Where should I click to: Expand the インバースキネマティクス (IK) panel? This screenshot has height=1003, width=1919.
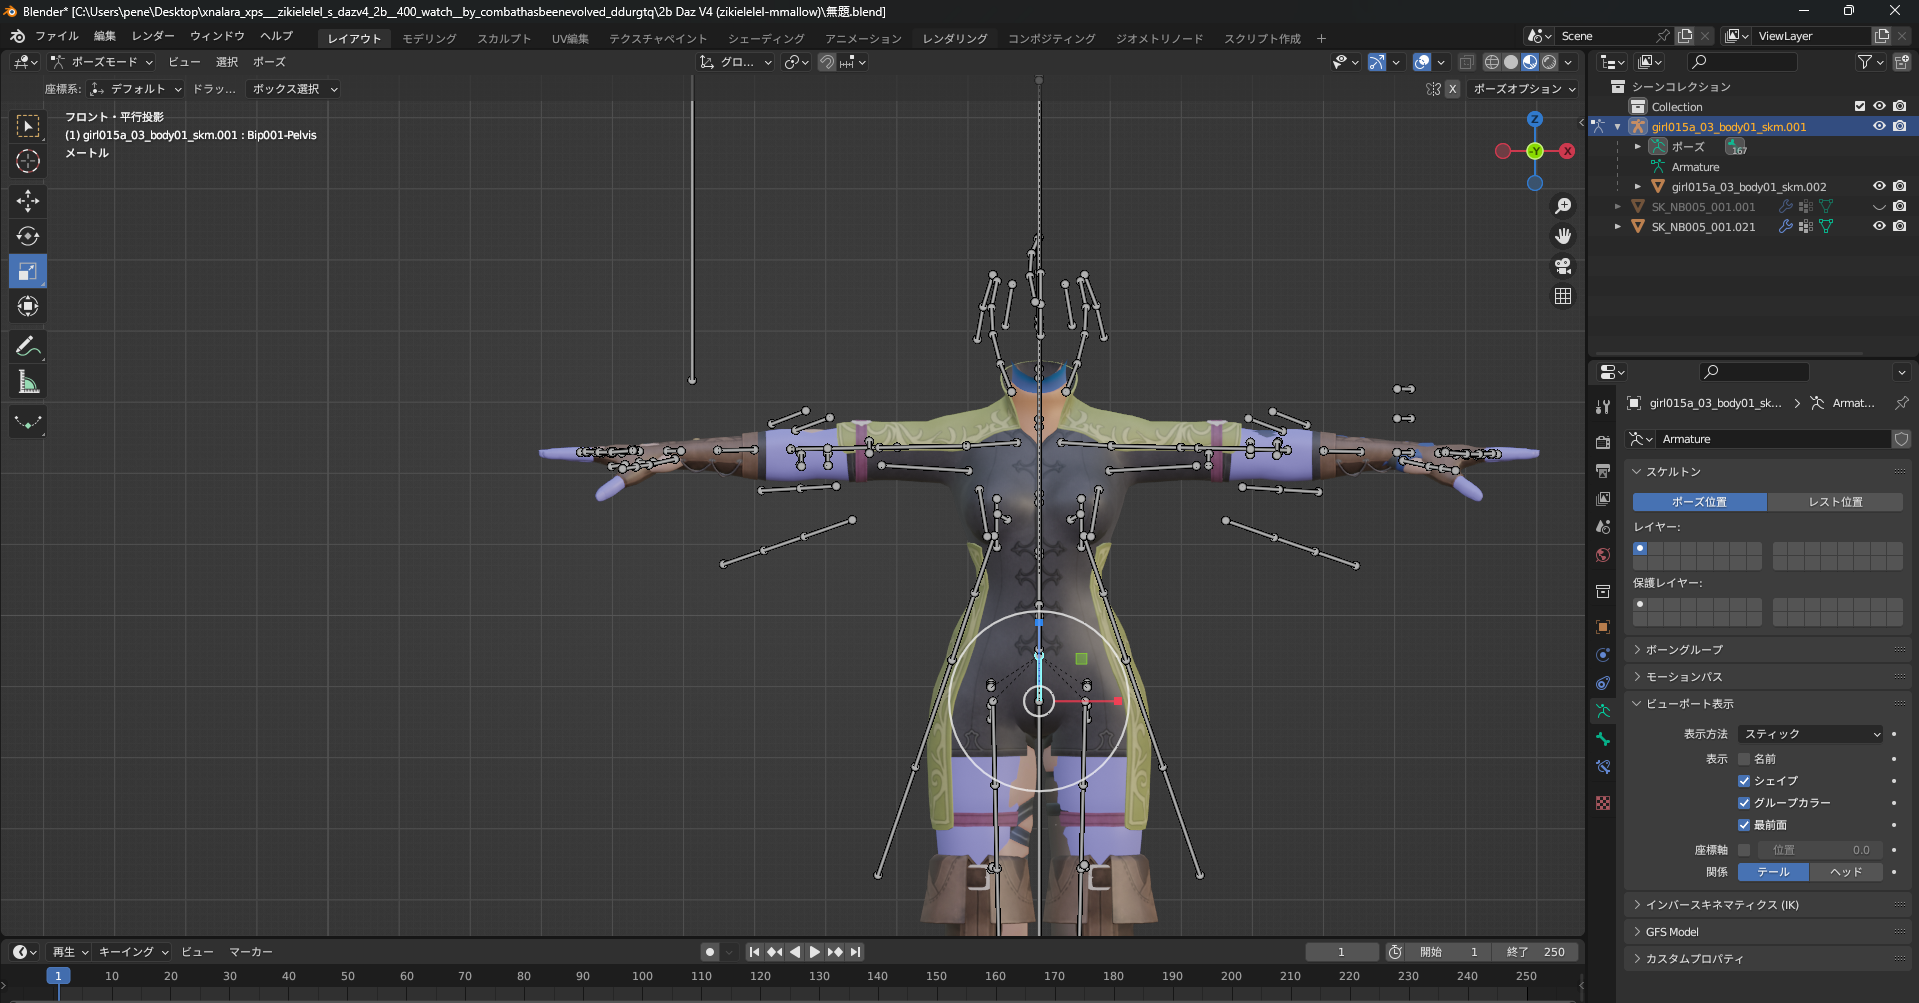1723,905
